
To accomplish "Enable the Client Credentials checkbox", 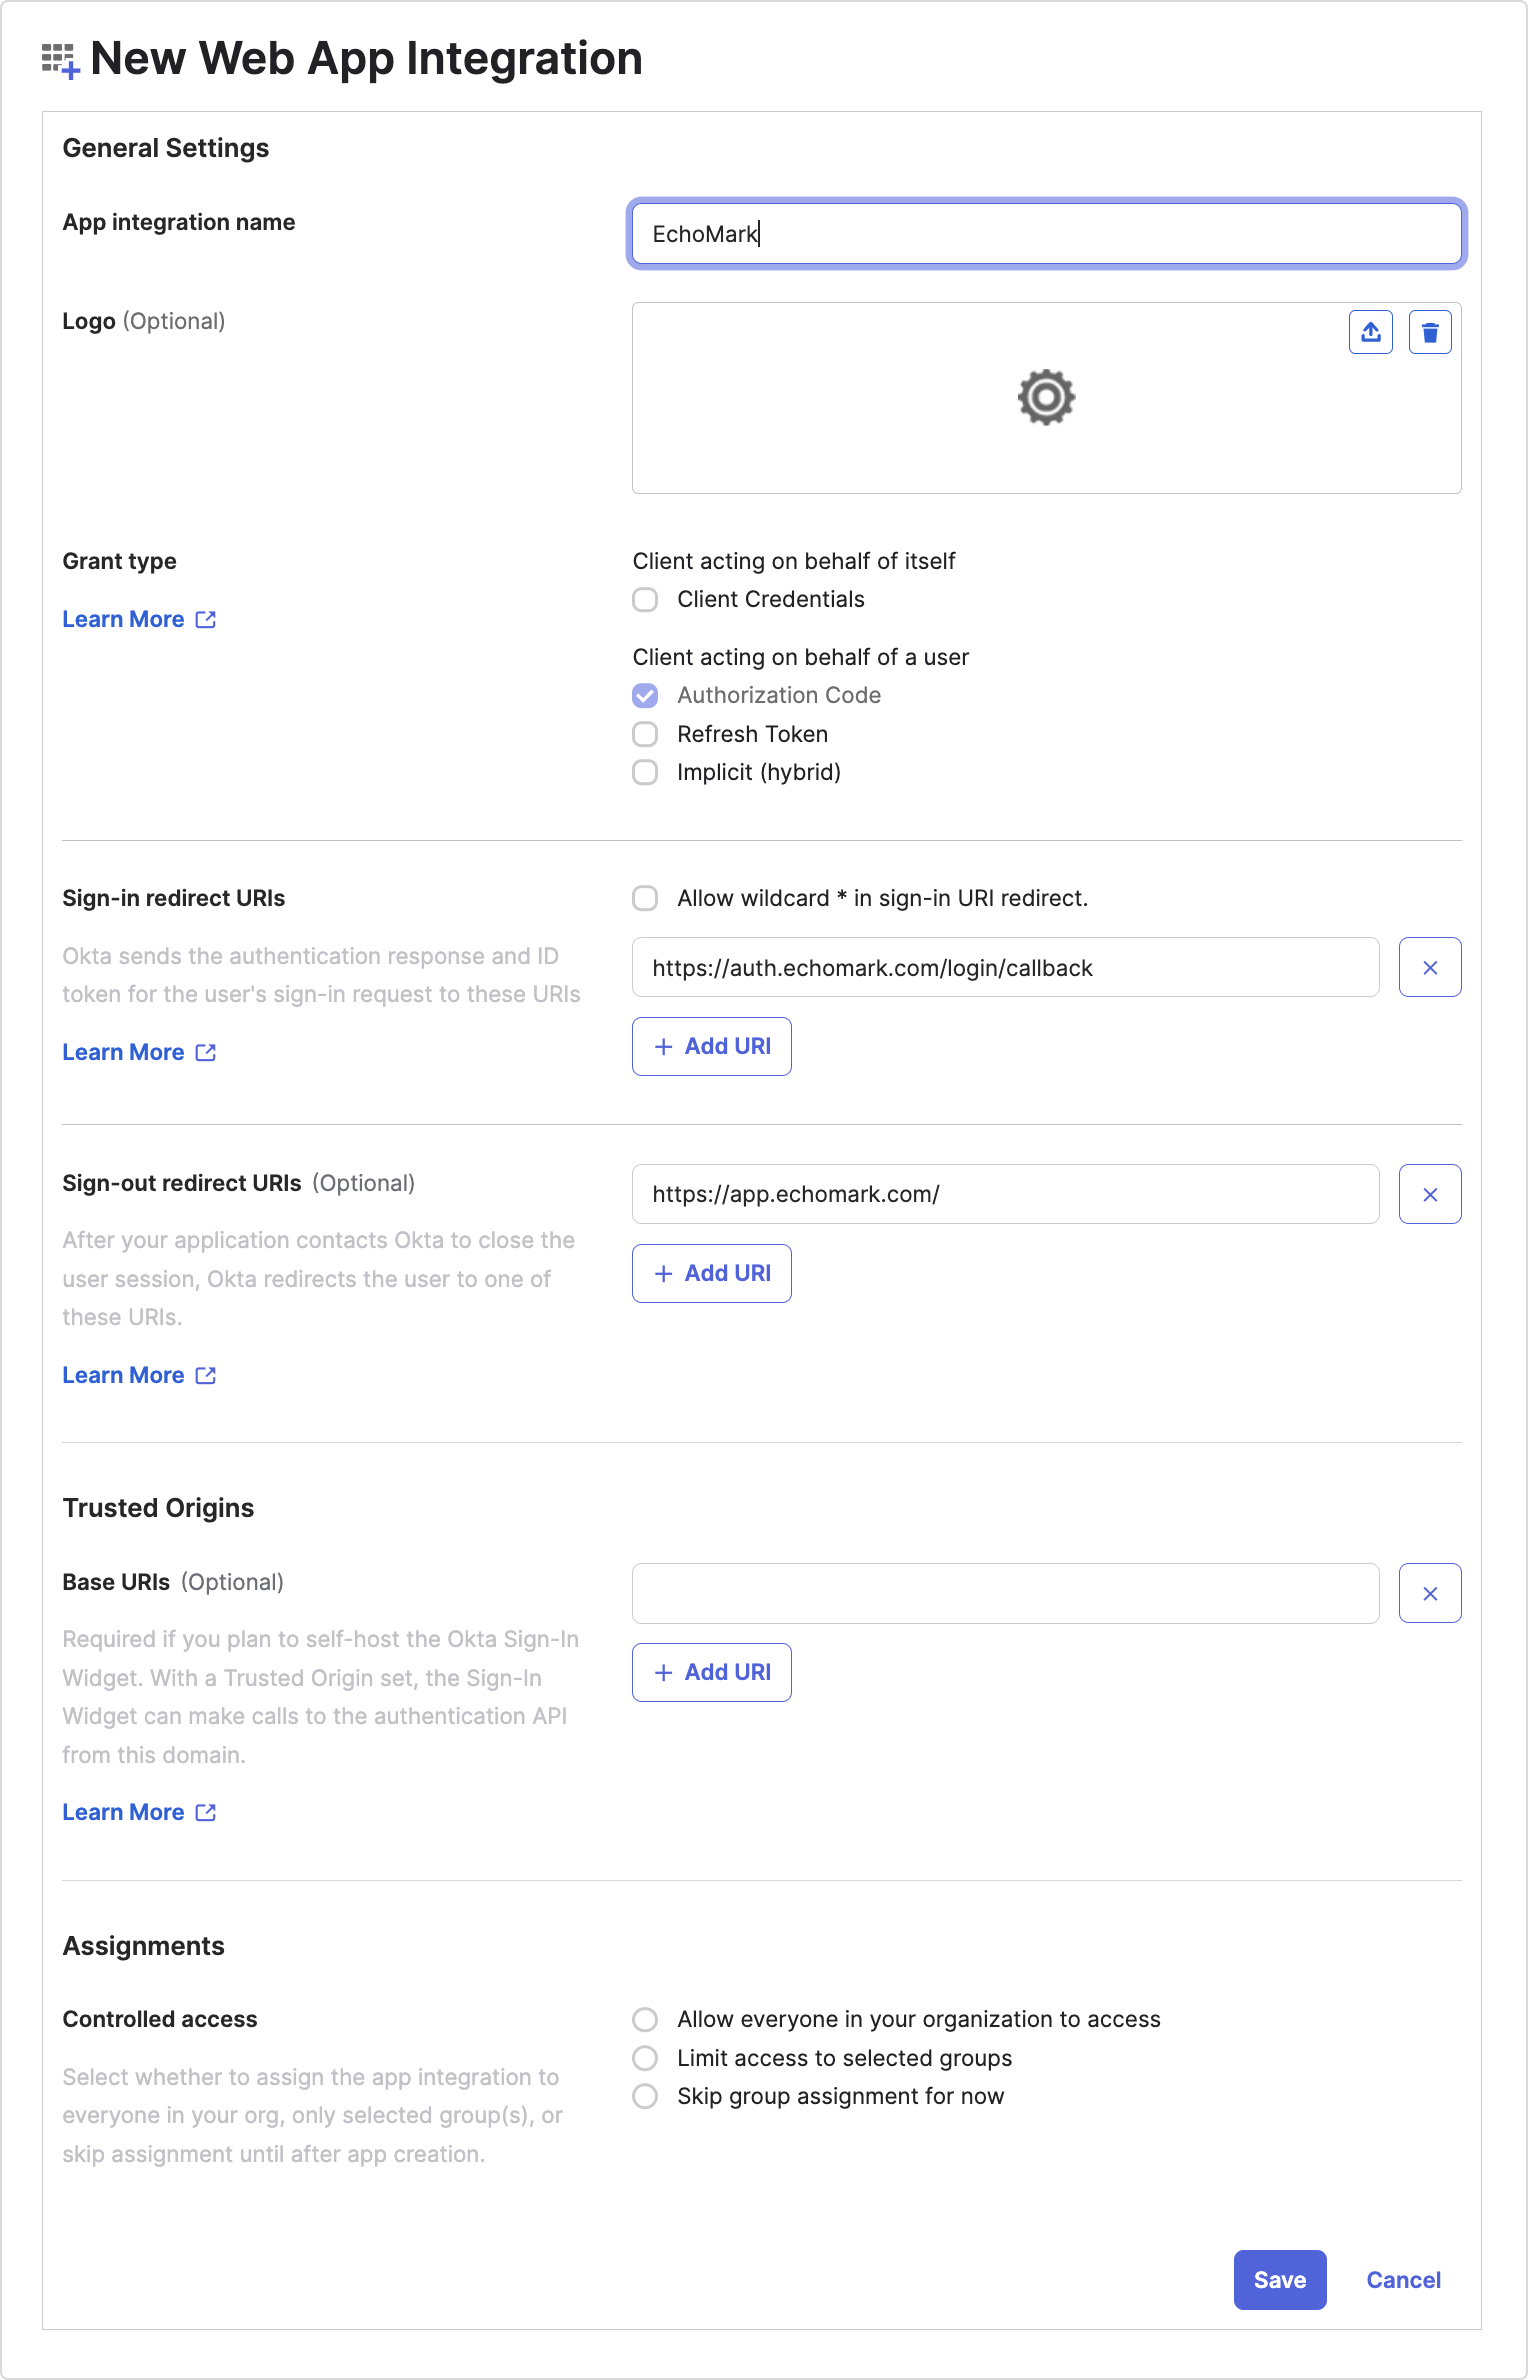I will click(645, 599).
